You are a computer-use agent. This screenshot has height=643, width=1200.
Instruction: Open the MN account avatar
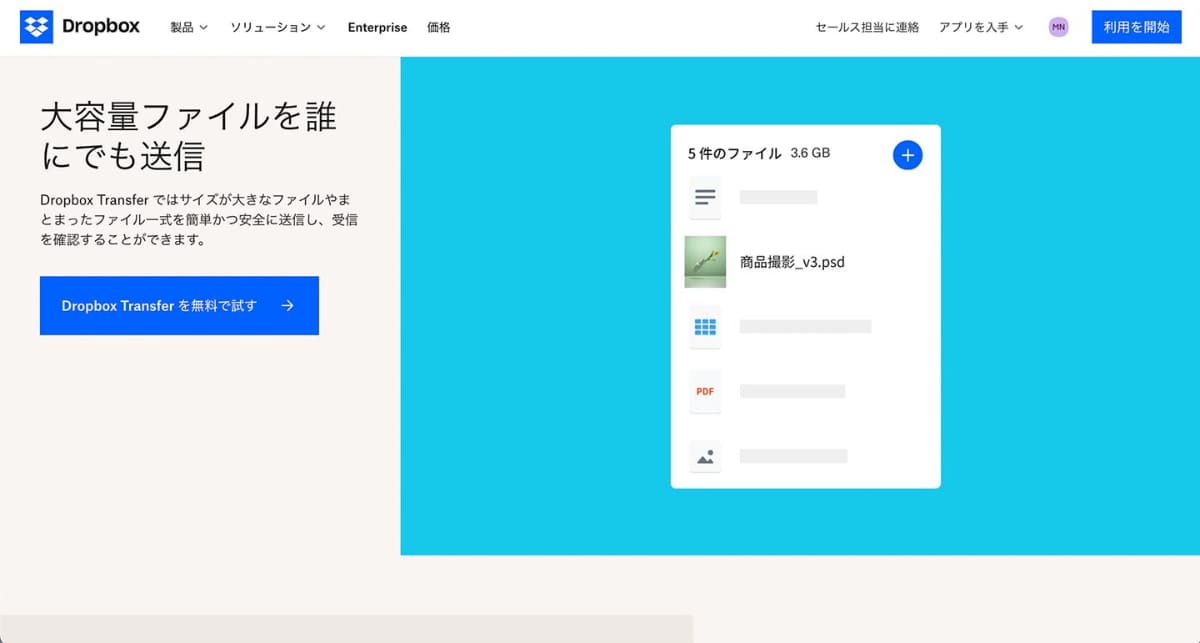point(1058,27)
